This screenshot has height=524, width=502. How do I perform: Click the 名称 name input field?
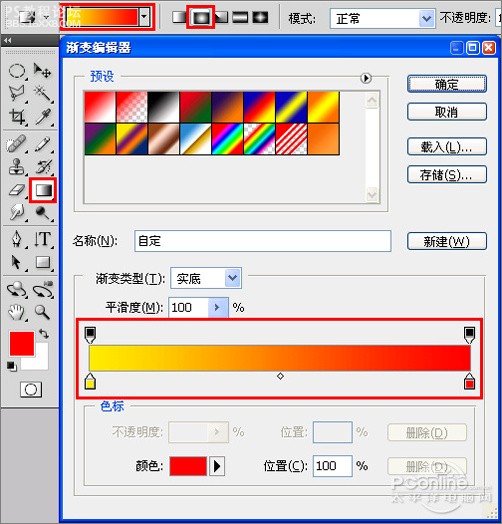pyautogui.click(x=263, y=241)
